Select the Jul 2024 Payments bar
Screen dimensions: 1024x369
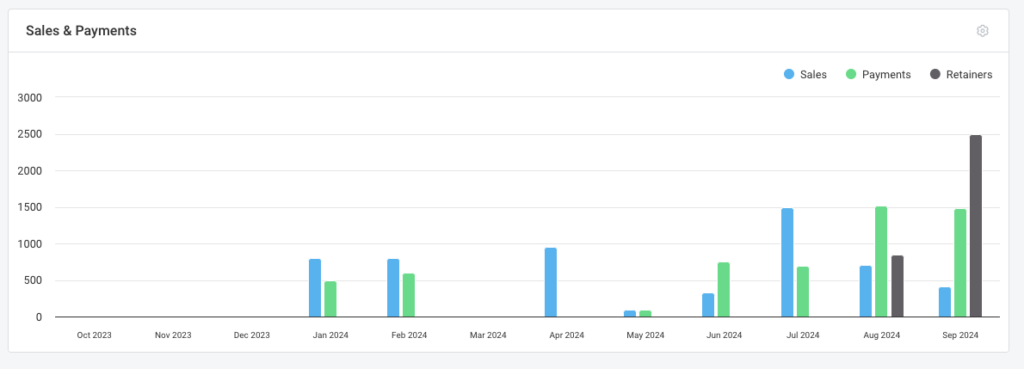tap(803, 292)
